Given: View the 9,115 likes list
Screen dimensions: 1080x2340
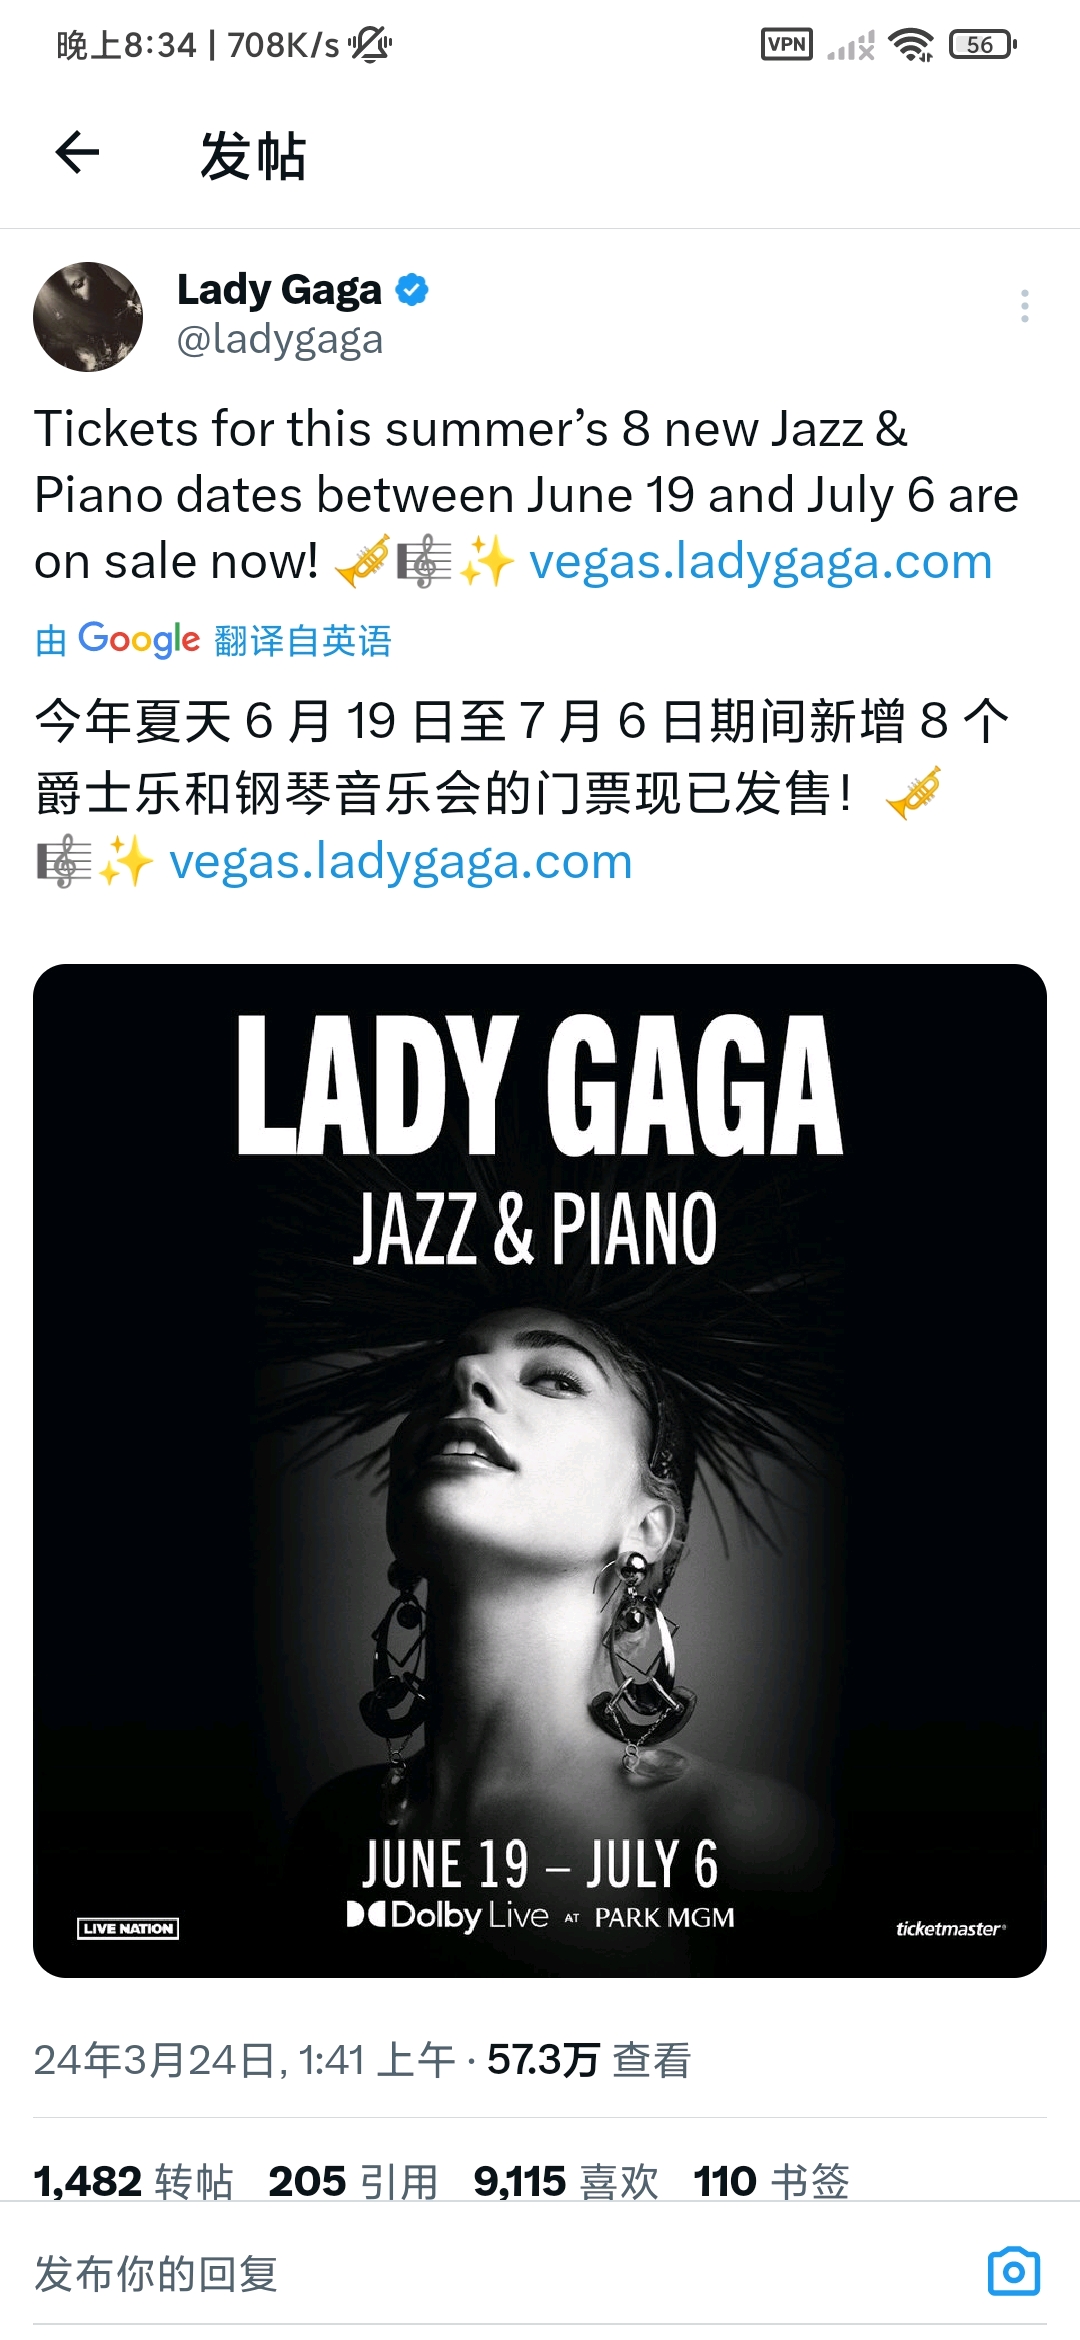Looking at the screenshot, I should (x=566, y=2181).
